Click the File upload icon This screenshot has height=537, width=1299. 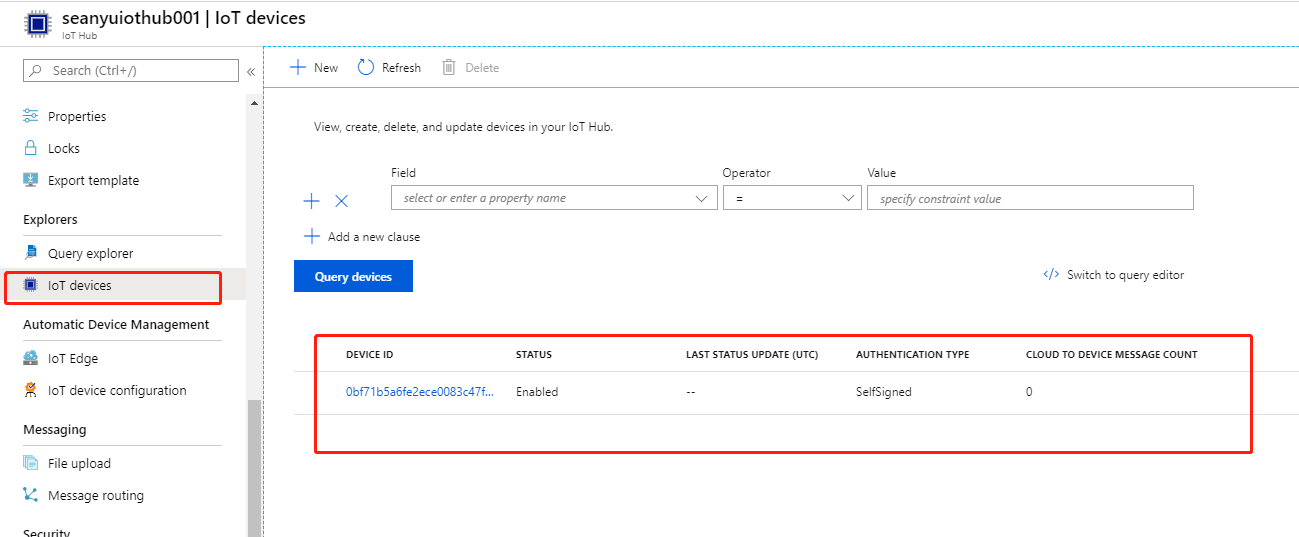[x=31, y=463]
